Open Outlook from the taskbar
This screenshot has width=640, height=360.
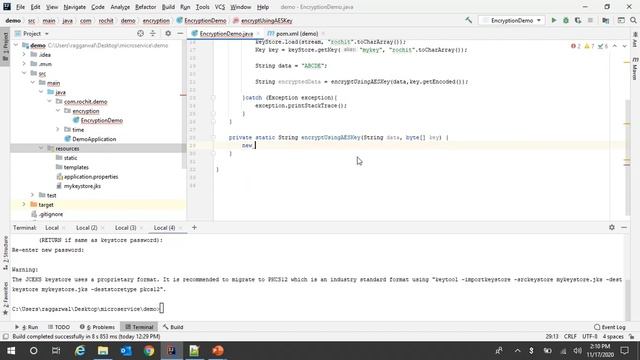pos(126,351)
